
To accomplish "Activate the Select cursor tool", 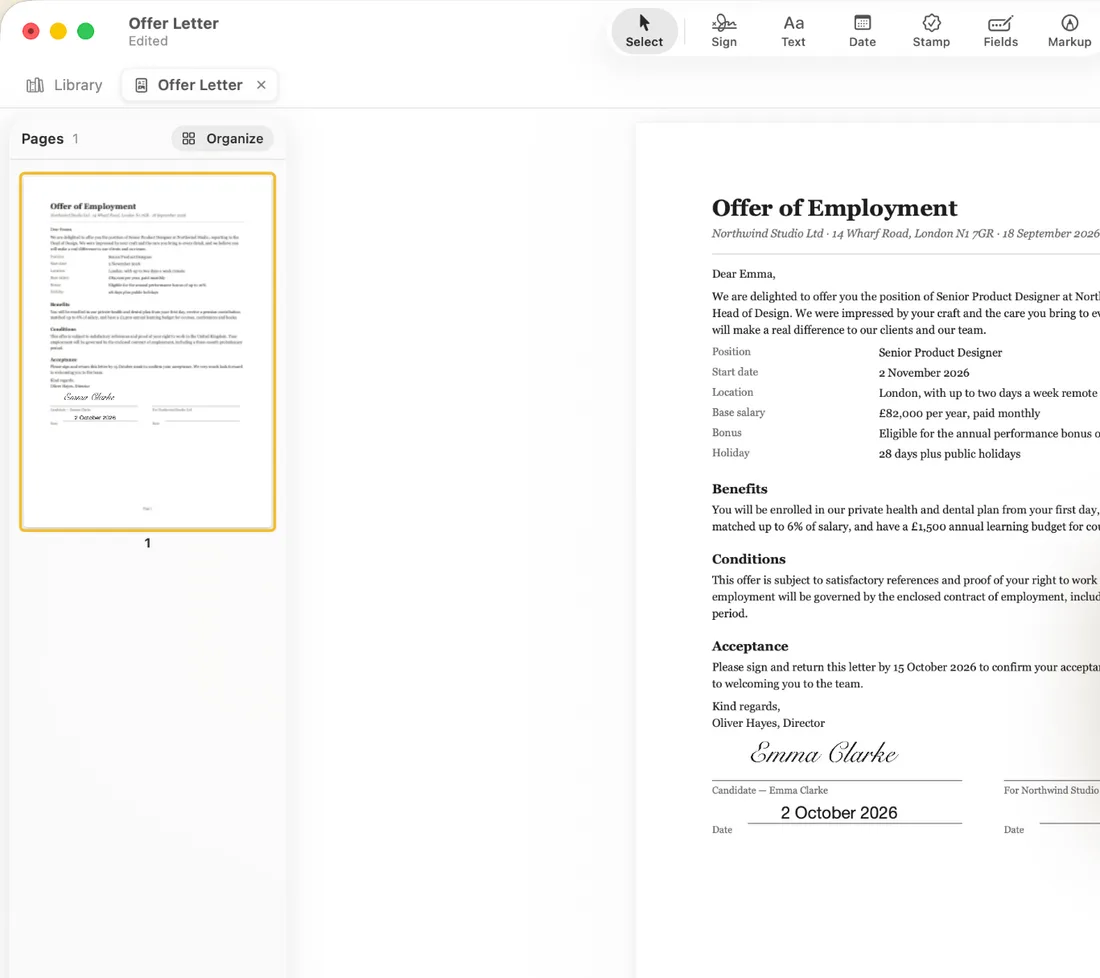I will 644,32.
